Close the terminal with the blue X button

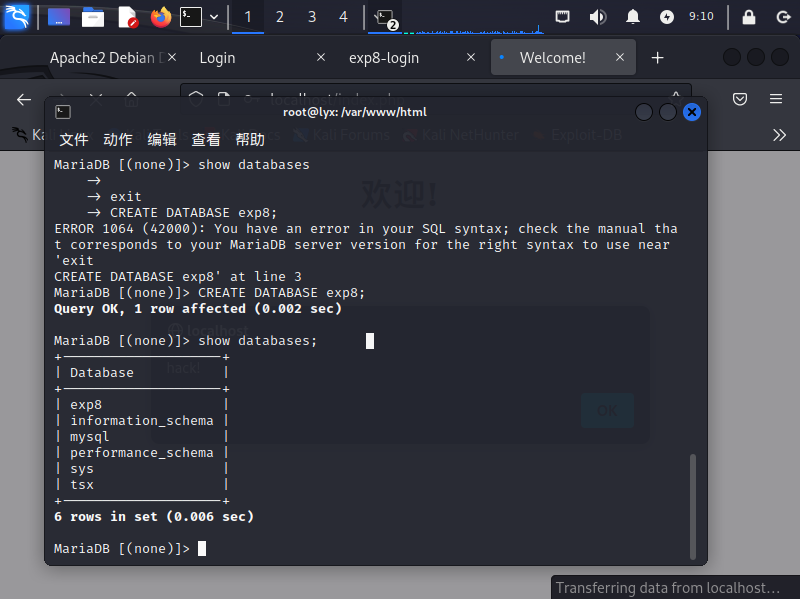[x=692, y=112]
